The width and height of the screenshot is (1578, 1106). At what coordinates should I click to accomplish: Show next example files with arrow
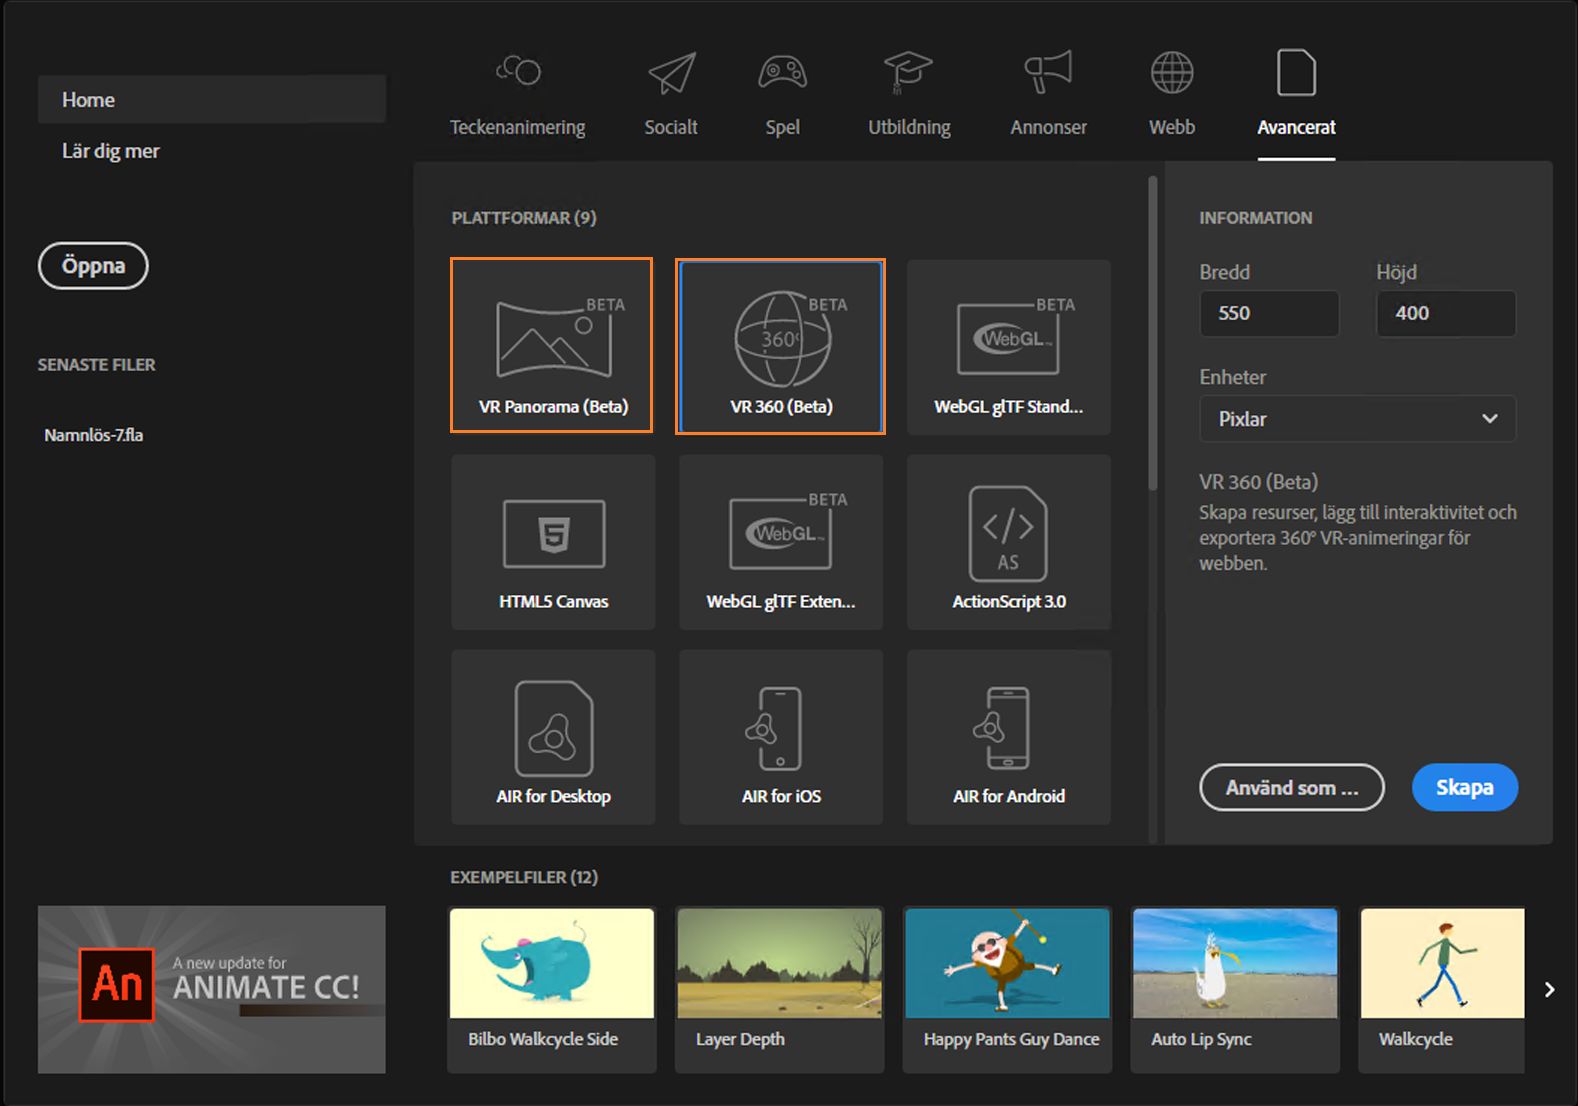1549,989
